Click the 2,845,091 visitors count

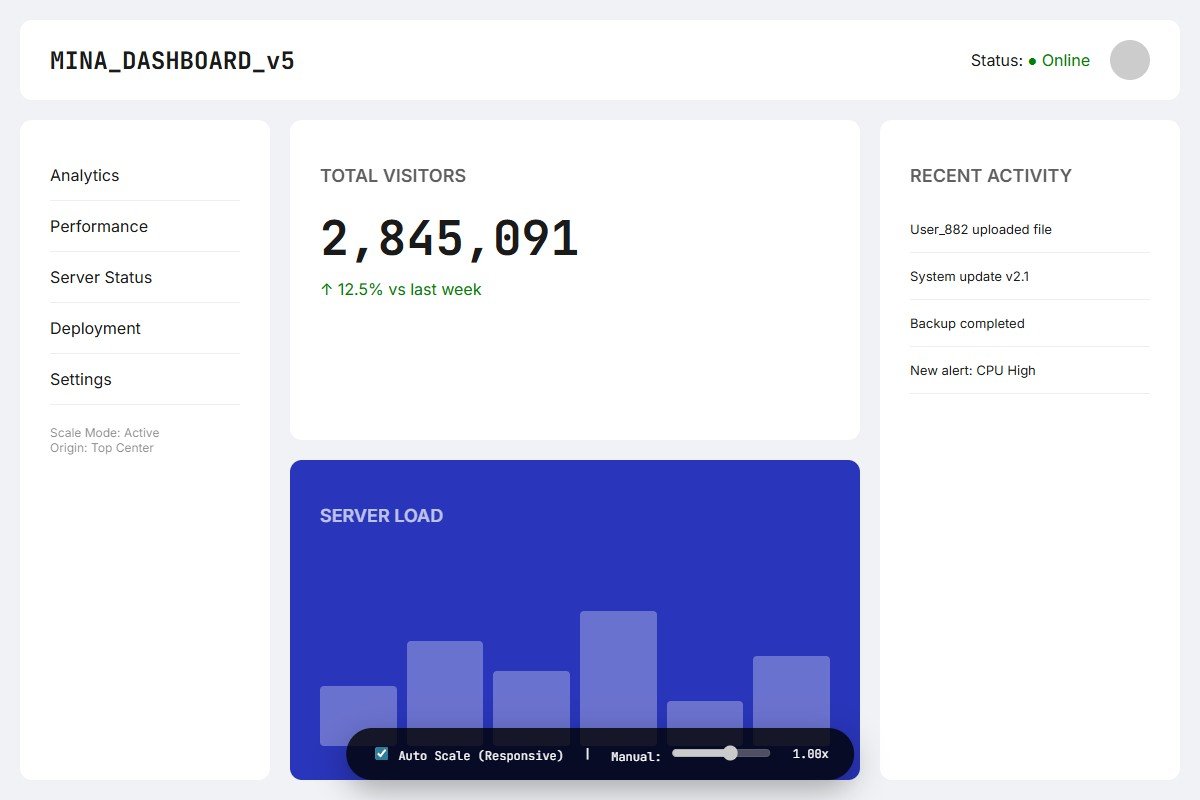[449, 239]
